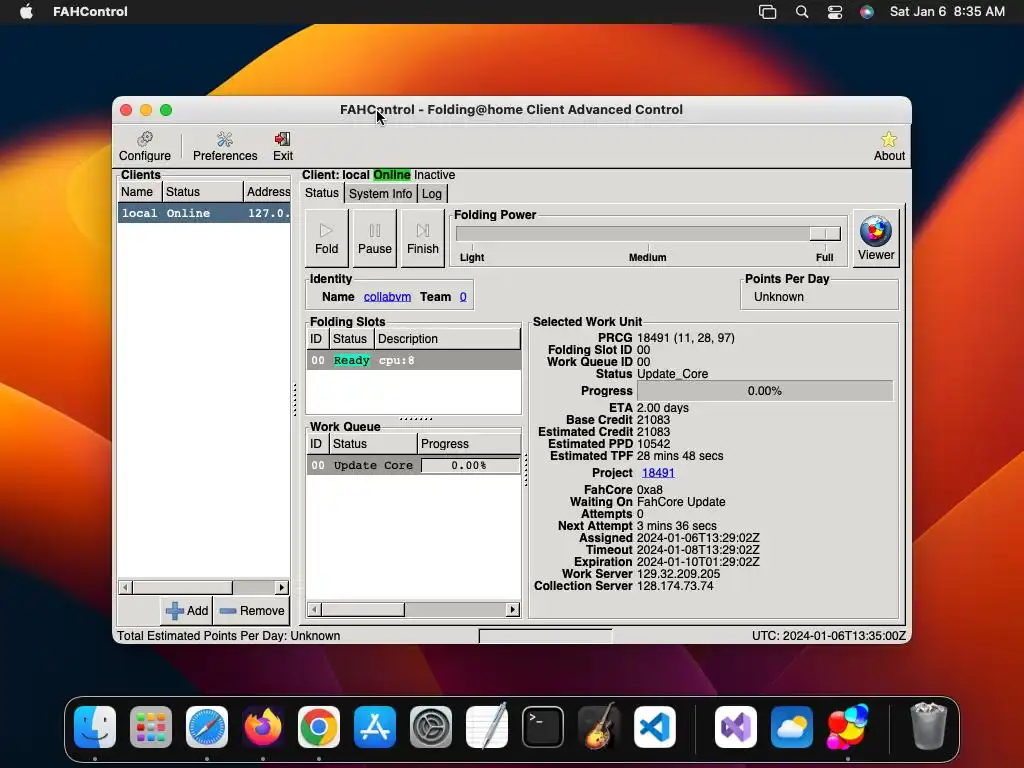Open Google Chrome from the Dock
The height and width of the screenshot is (768, 1024).
319,726
